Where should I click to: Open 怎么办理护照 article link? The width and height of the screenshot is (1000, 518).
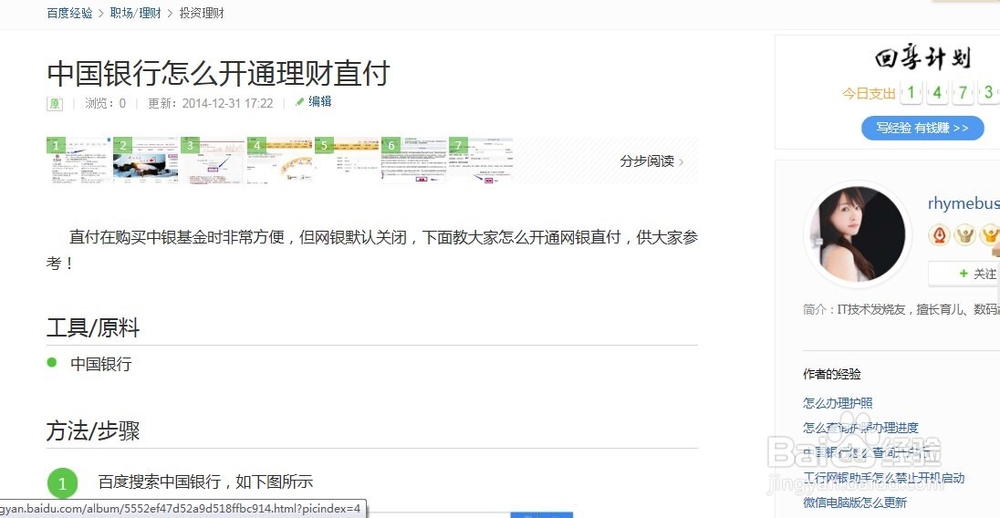(x=837, y=403)
